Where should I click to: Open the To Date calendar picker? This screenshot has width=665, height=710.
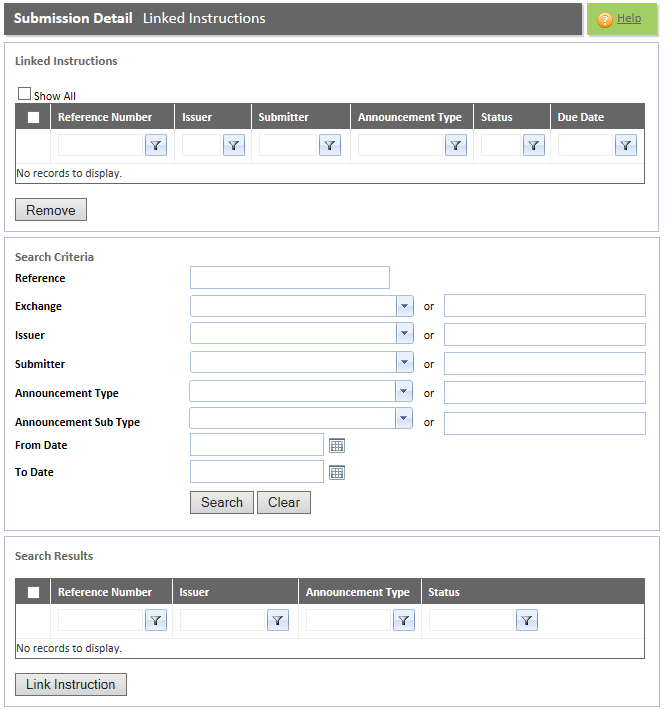337,472
